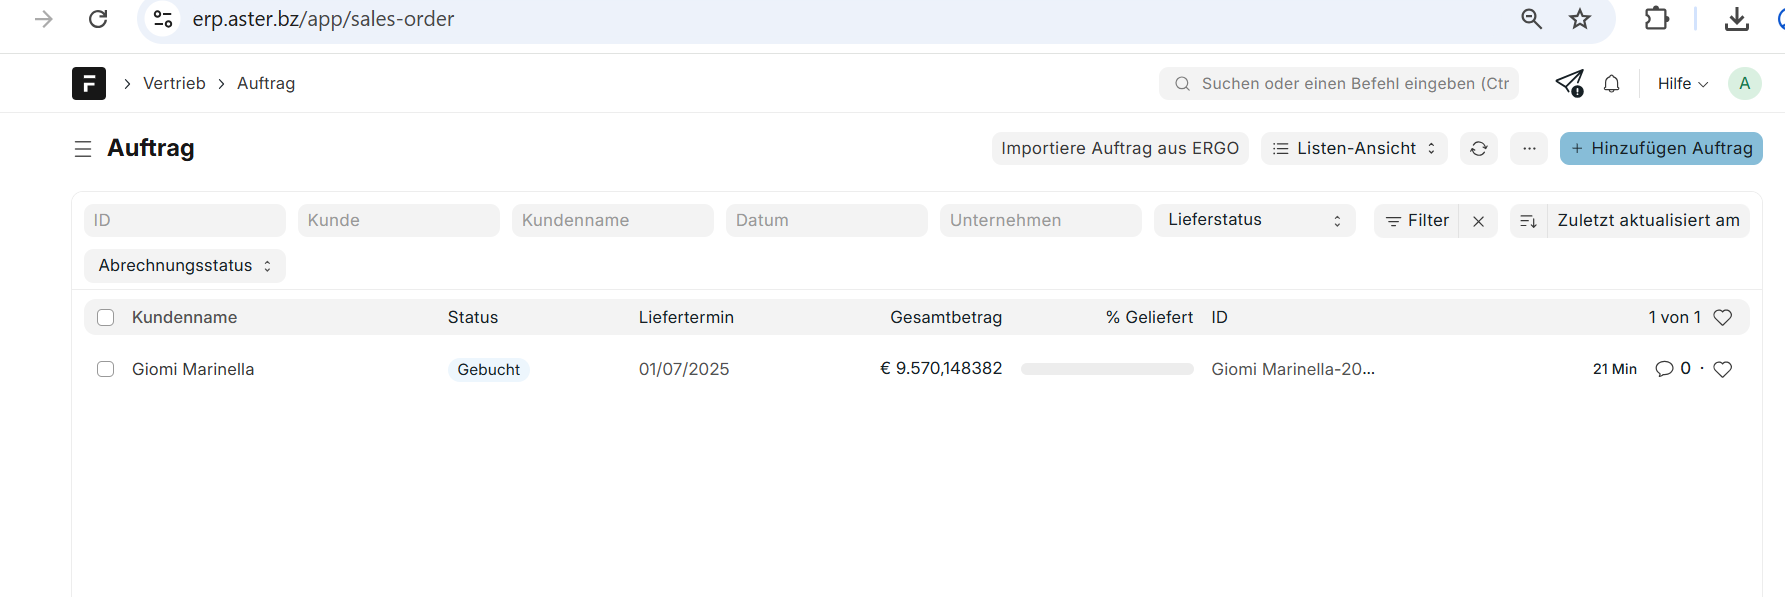1785x597 pixels.
Task: Check the Giomi Marinella row checkbox
Action: coord(106,369)
